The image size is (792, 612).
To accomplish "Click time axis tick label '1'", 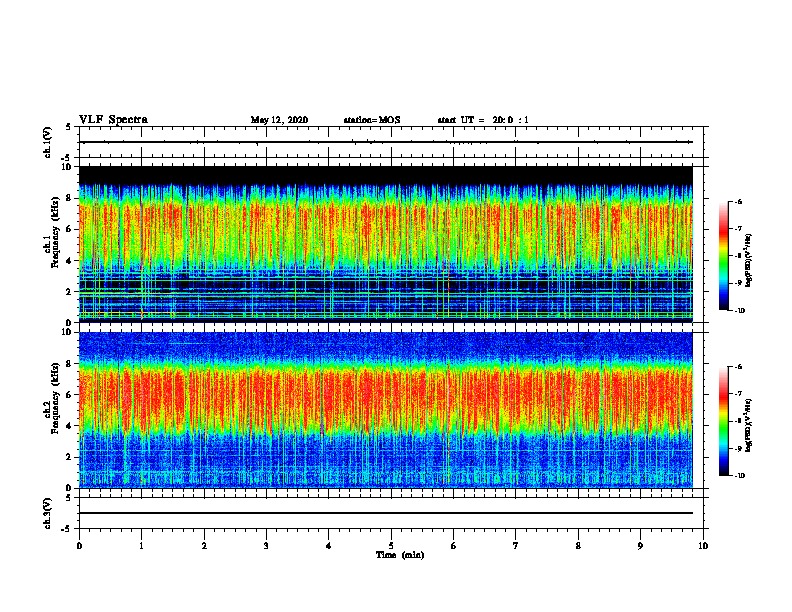I will click(x=141, y=546).
